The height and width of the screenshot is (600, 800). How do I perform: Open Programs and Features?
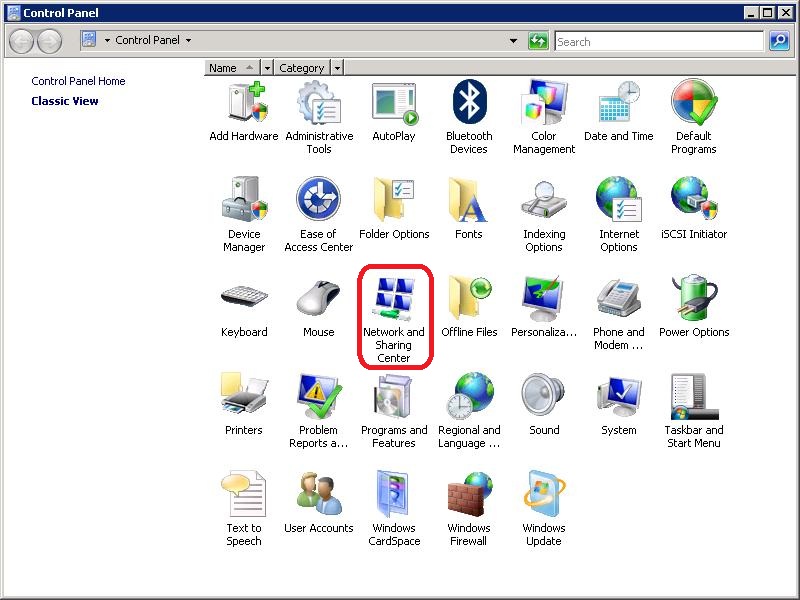coord(394,411)
